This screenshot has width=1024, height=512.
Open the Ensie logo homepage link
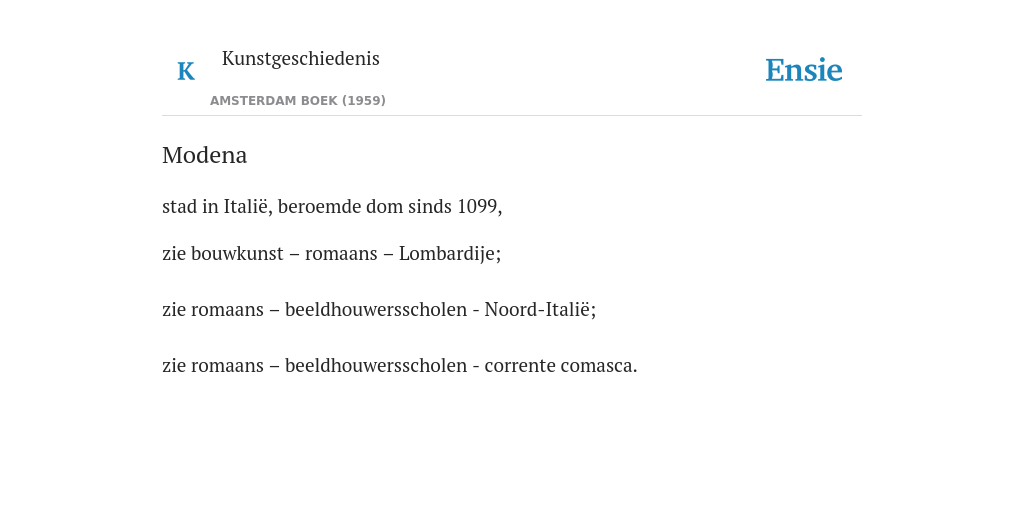(x=804, y=70)
